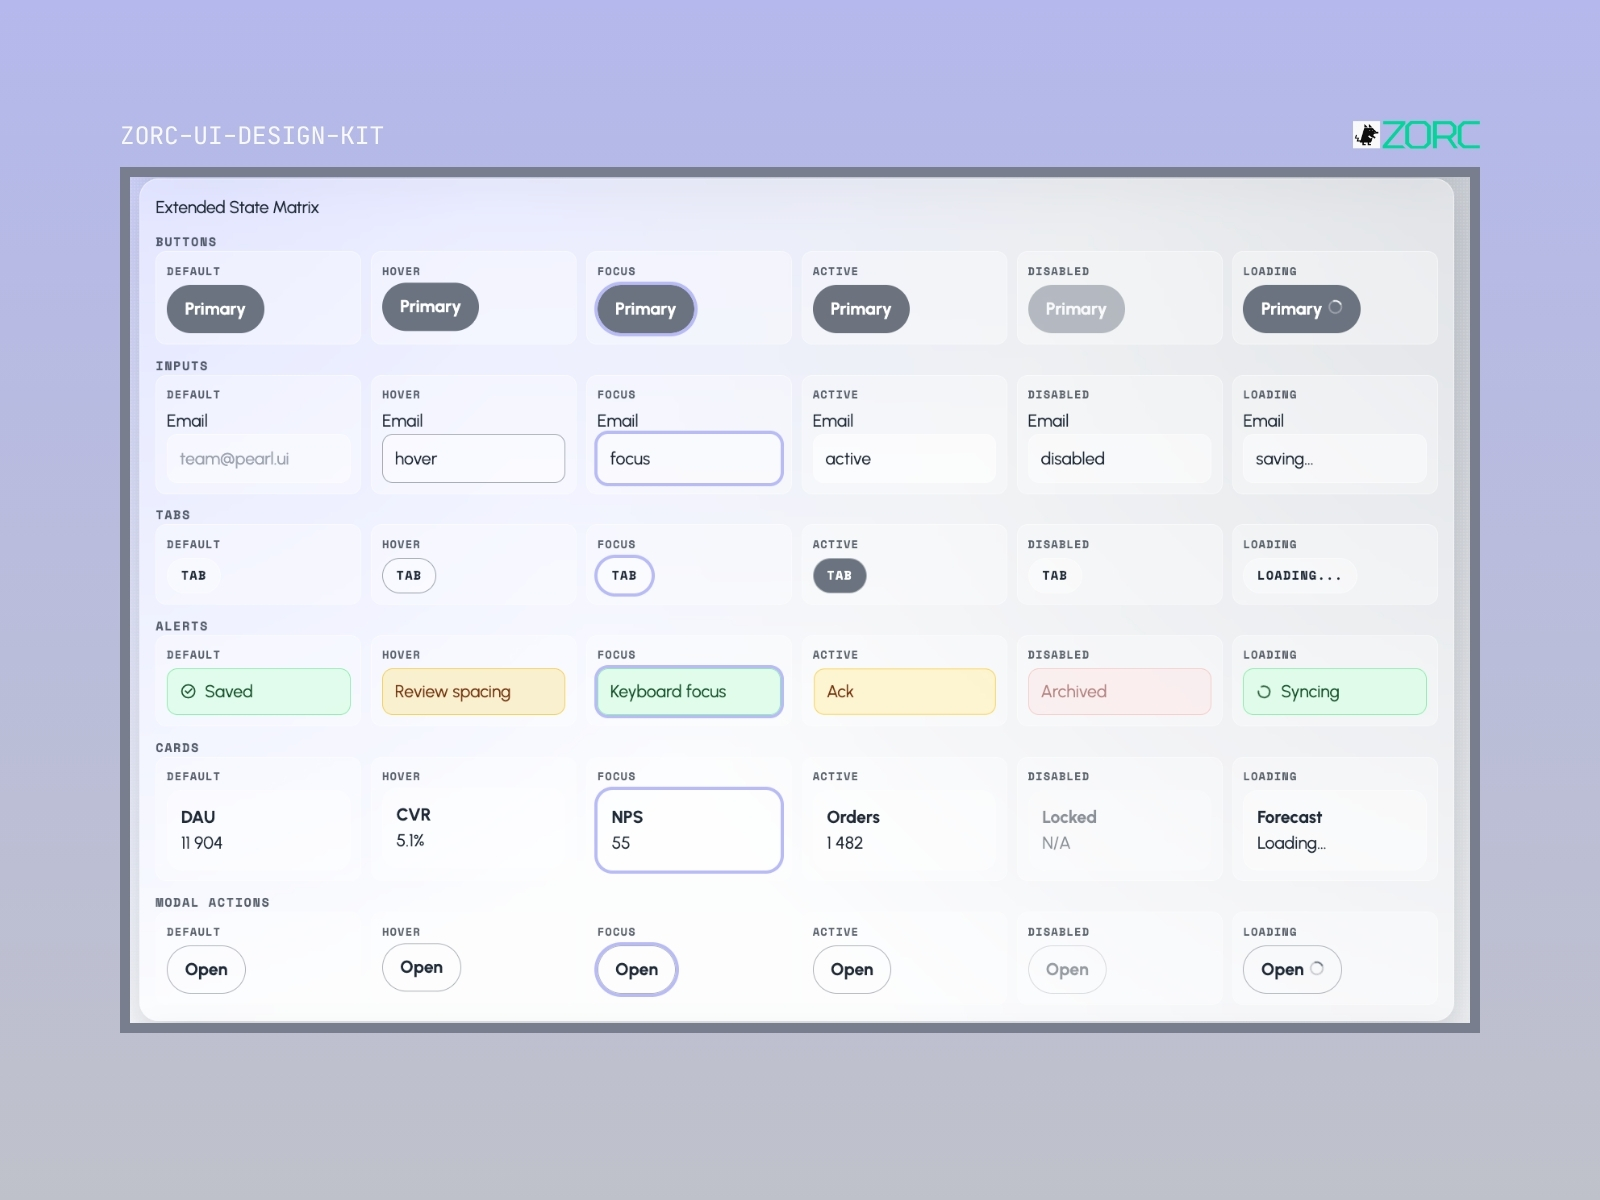Click the checkmark icon in Saved alert
Screen dimensions: 1600x1200
pos(188,692)
